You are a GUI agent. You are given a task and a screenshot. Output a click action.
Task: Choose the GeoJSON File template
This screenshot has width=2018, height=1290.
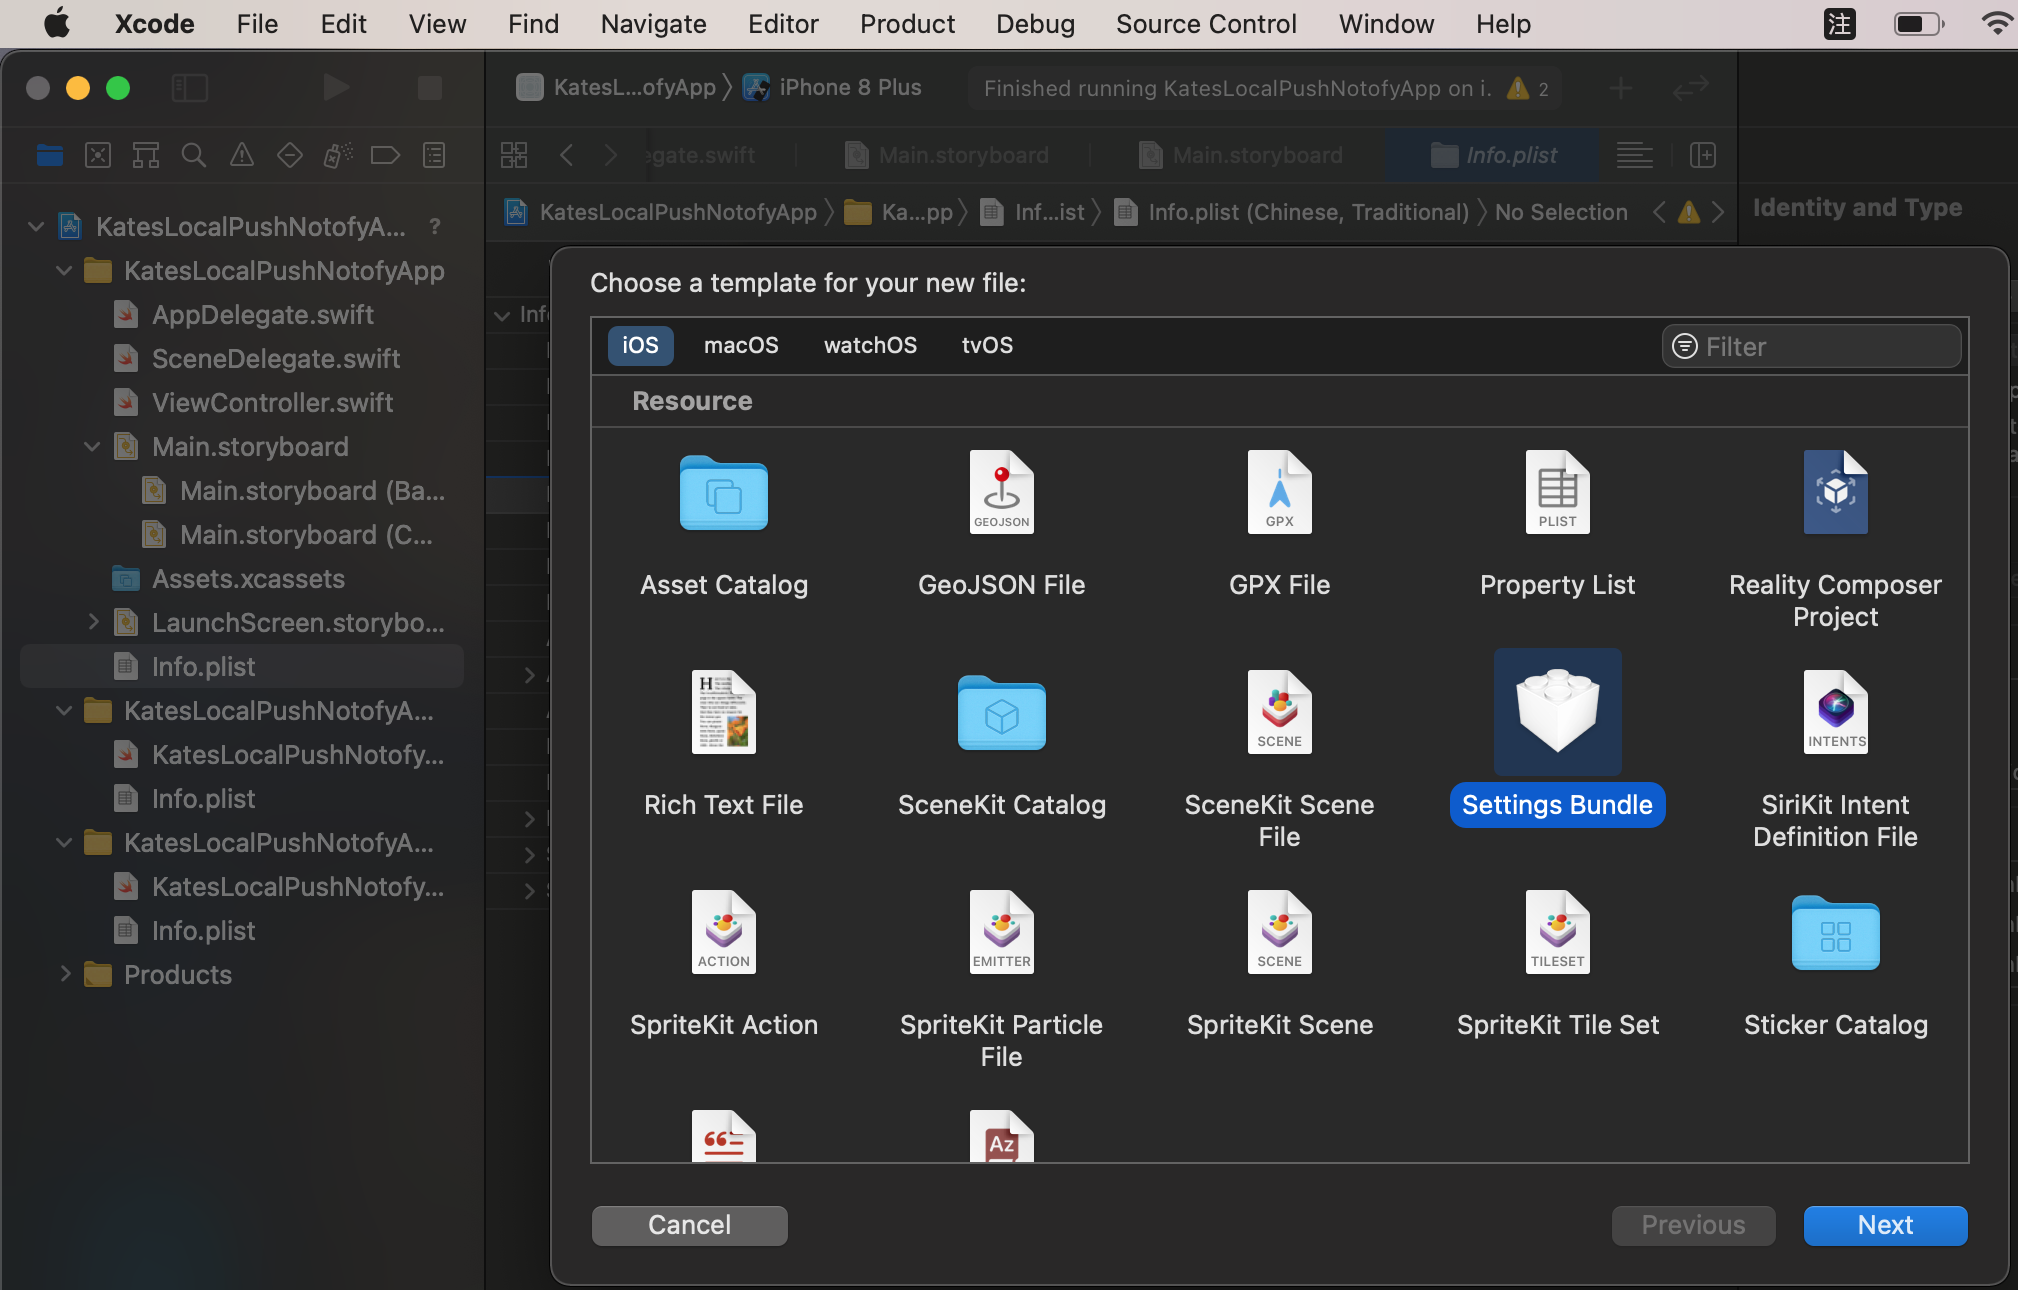pos(1001,492)
